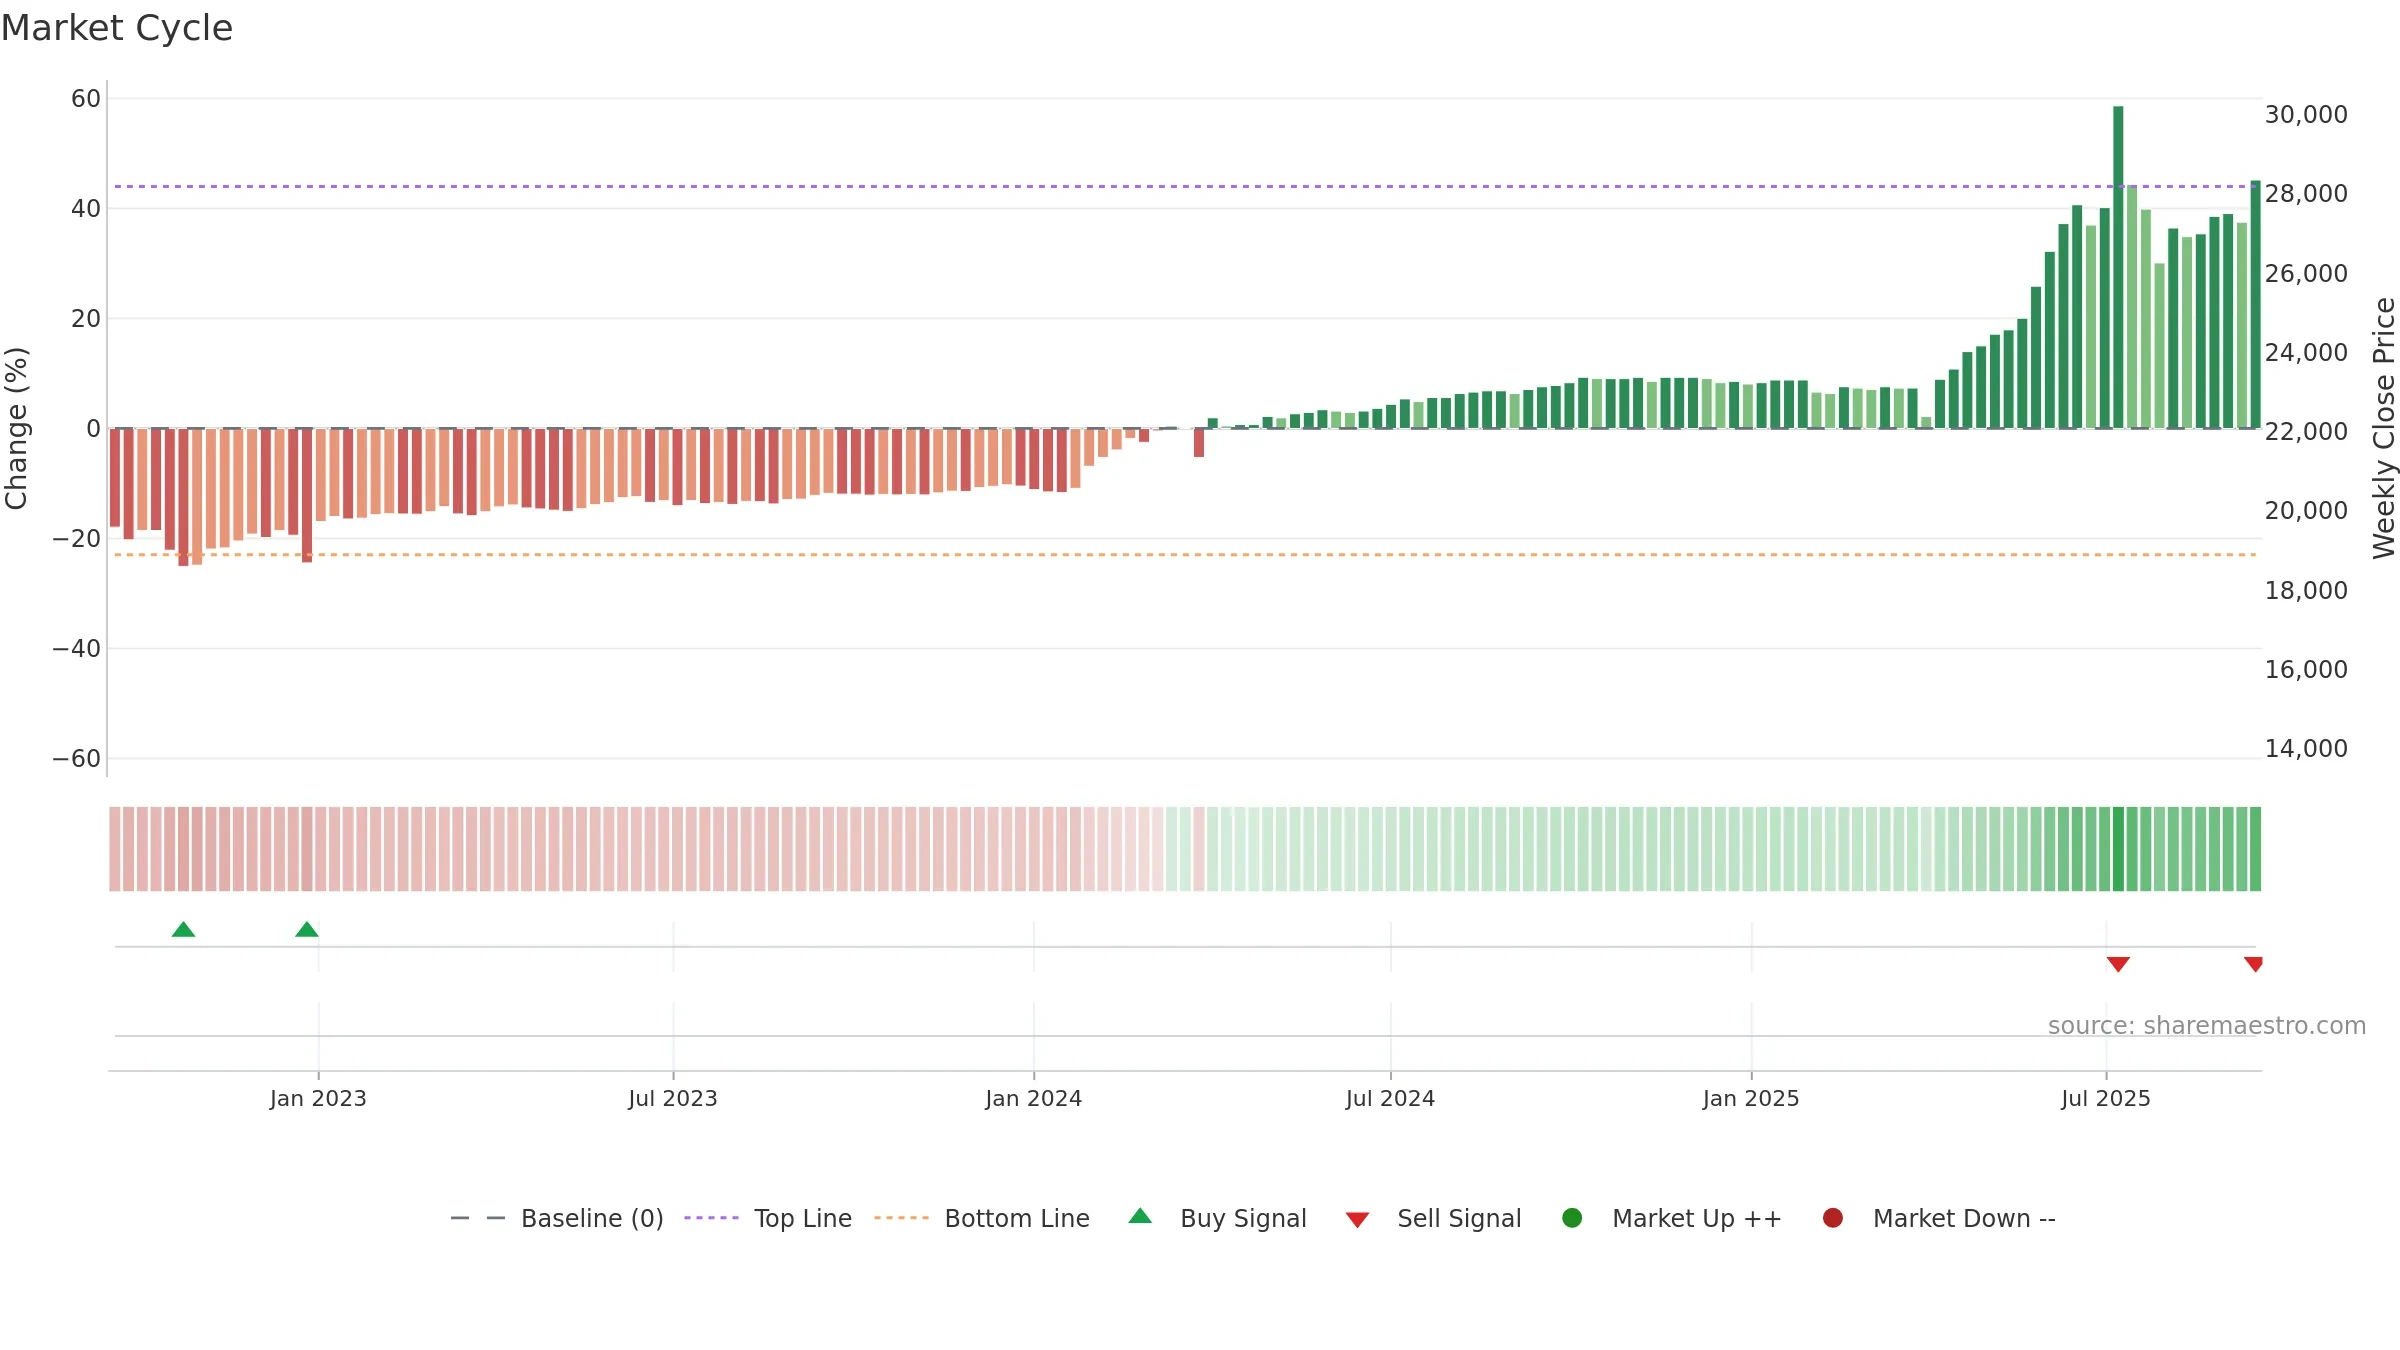Screen dimensions: 2400x1350
Task: Click the source: sharemaestro.com text
Action: pyautogui.click(x=2207, y=1026)
